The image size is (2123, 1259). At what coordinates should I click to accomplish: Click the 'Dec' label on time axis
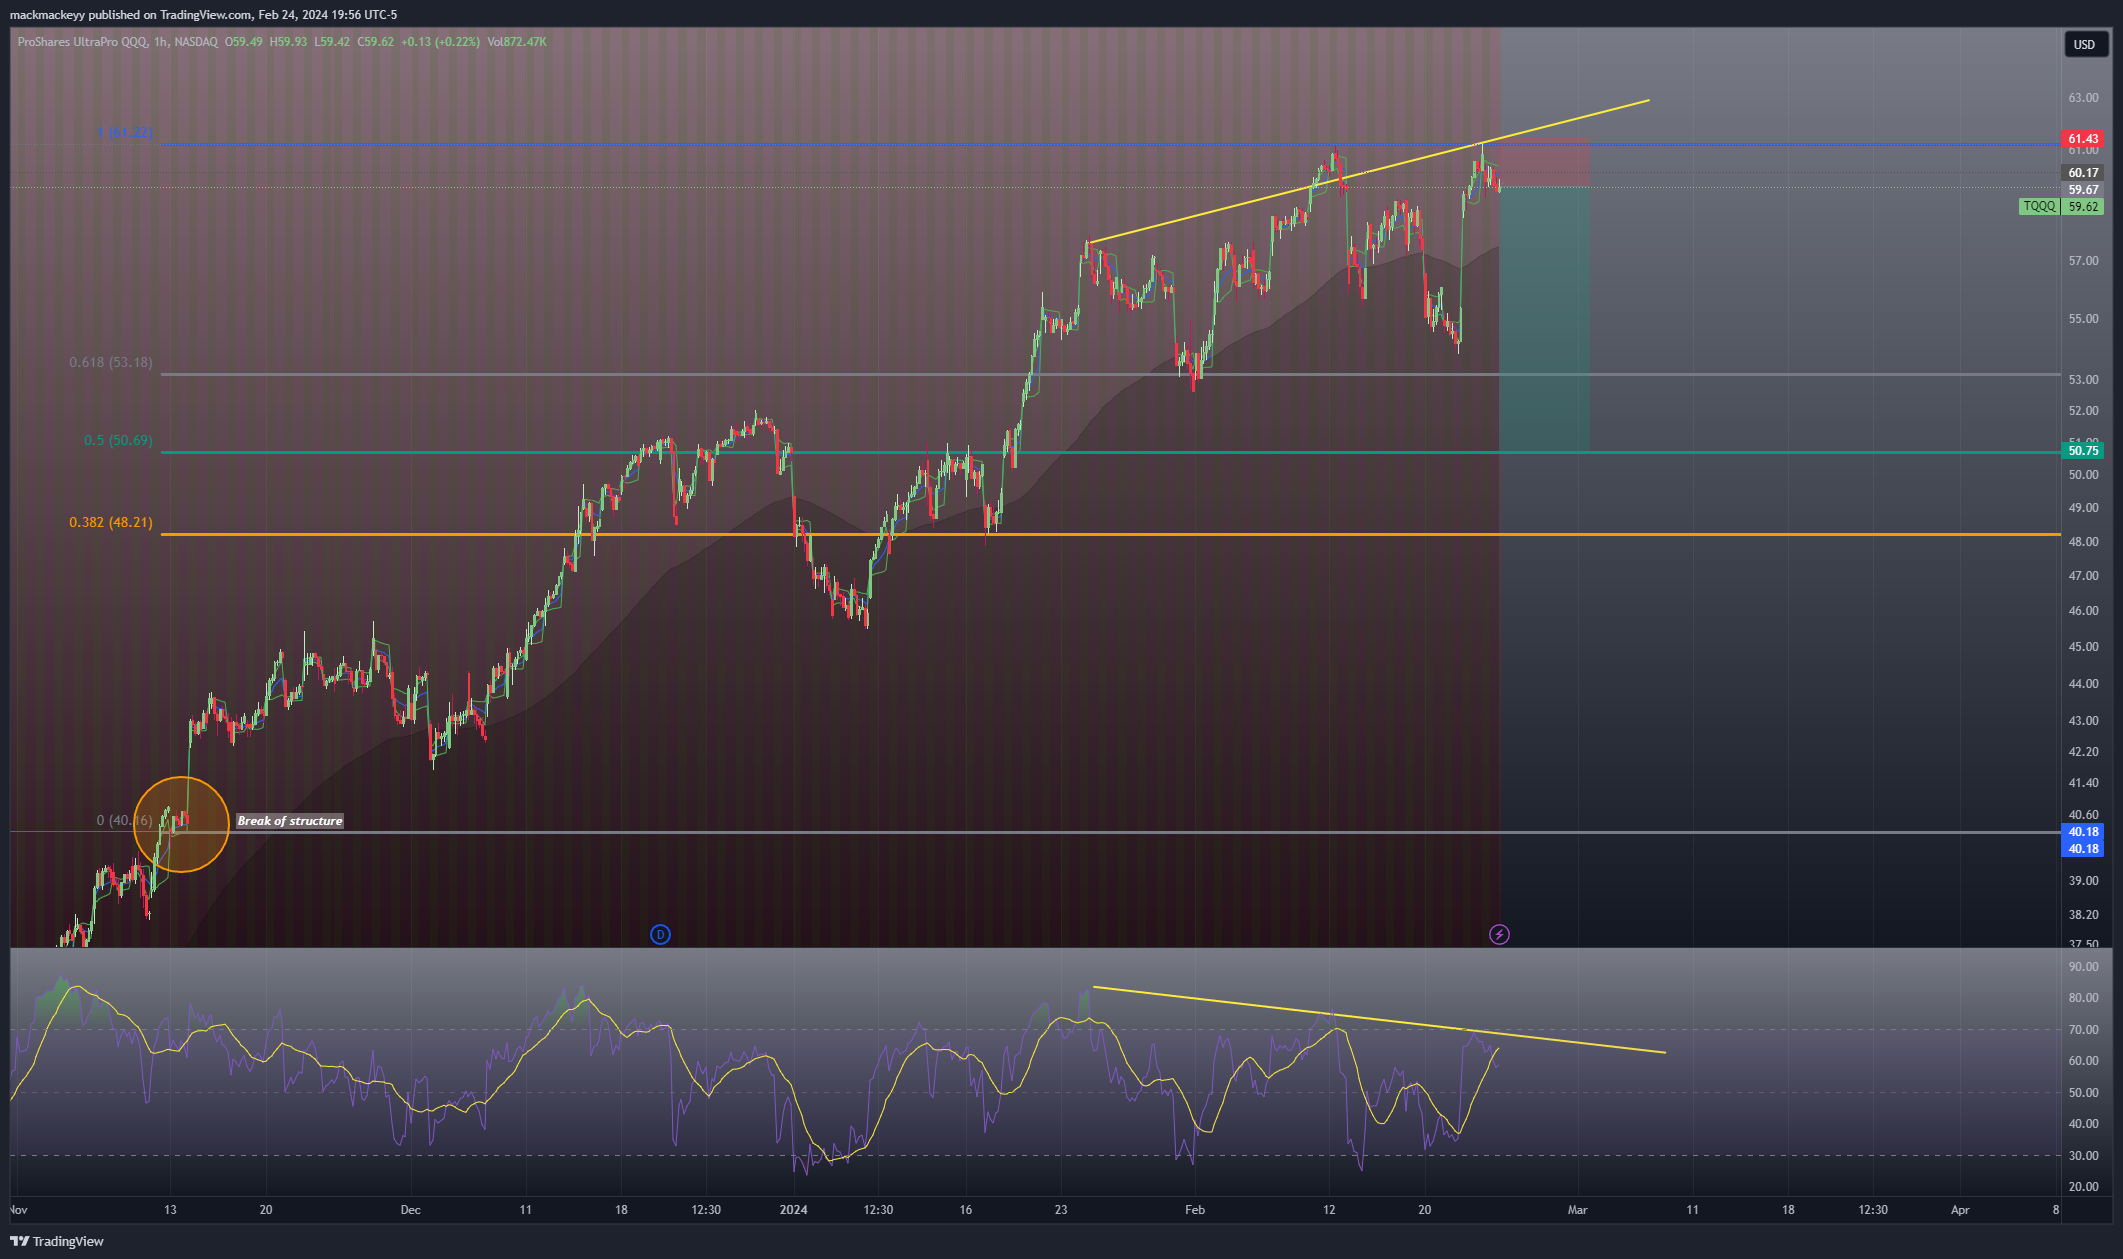pyautogui.click(x=411, y=1210)
